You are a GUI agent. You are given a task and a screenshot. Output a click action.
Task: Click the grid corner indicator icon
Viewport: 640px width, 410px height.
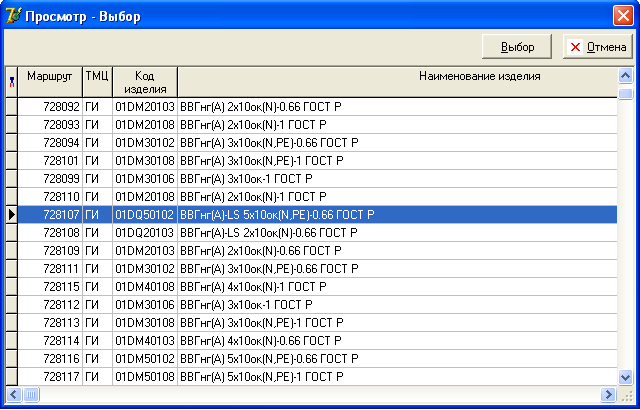point(12,82)
